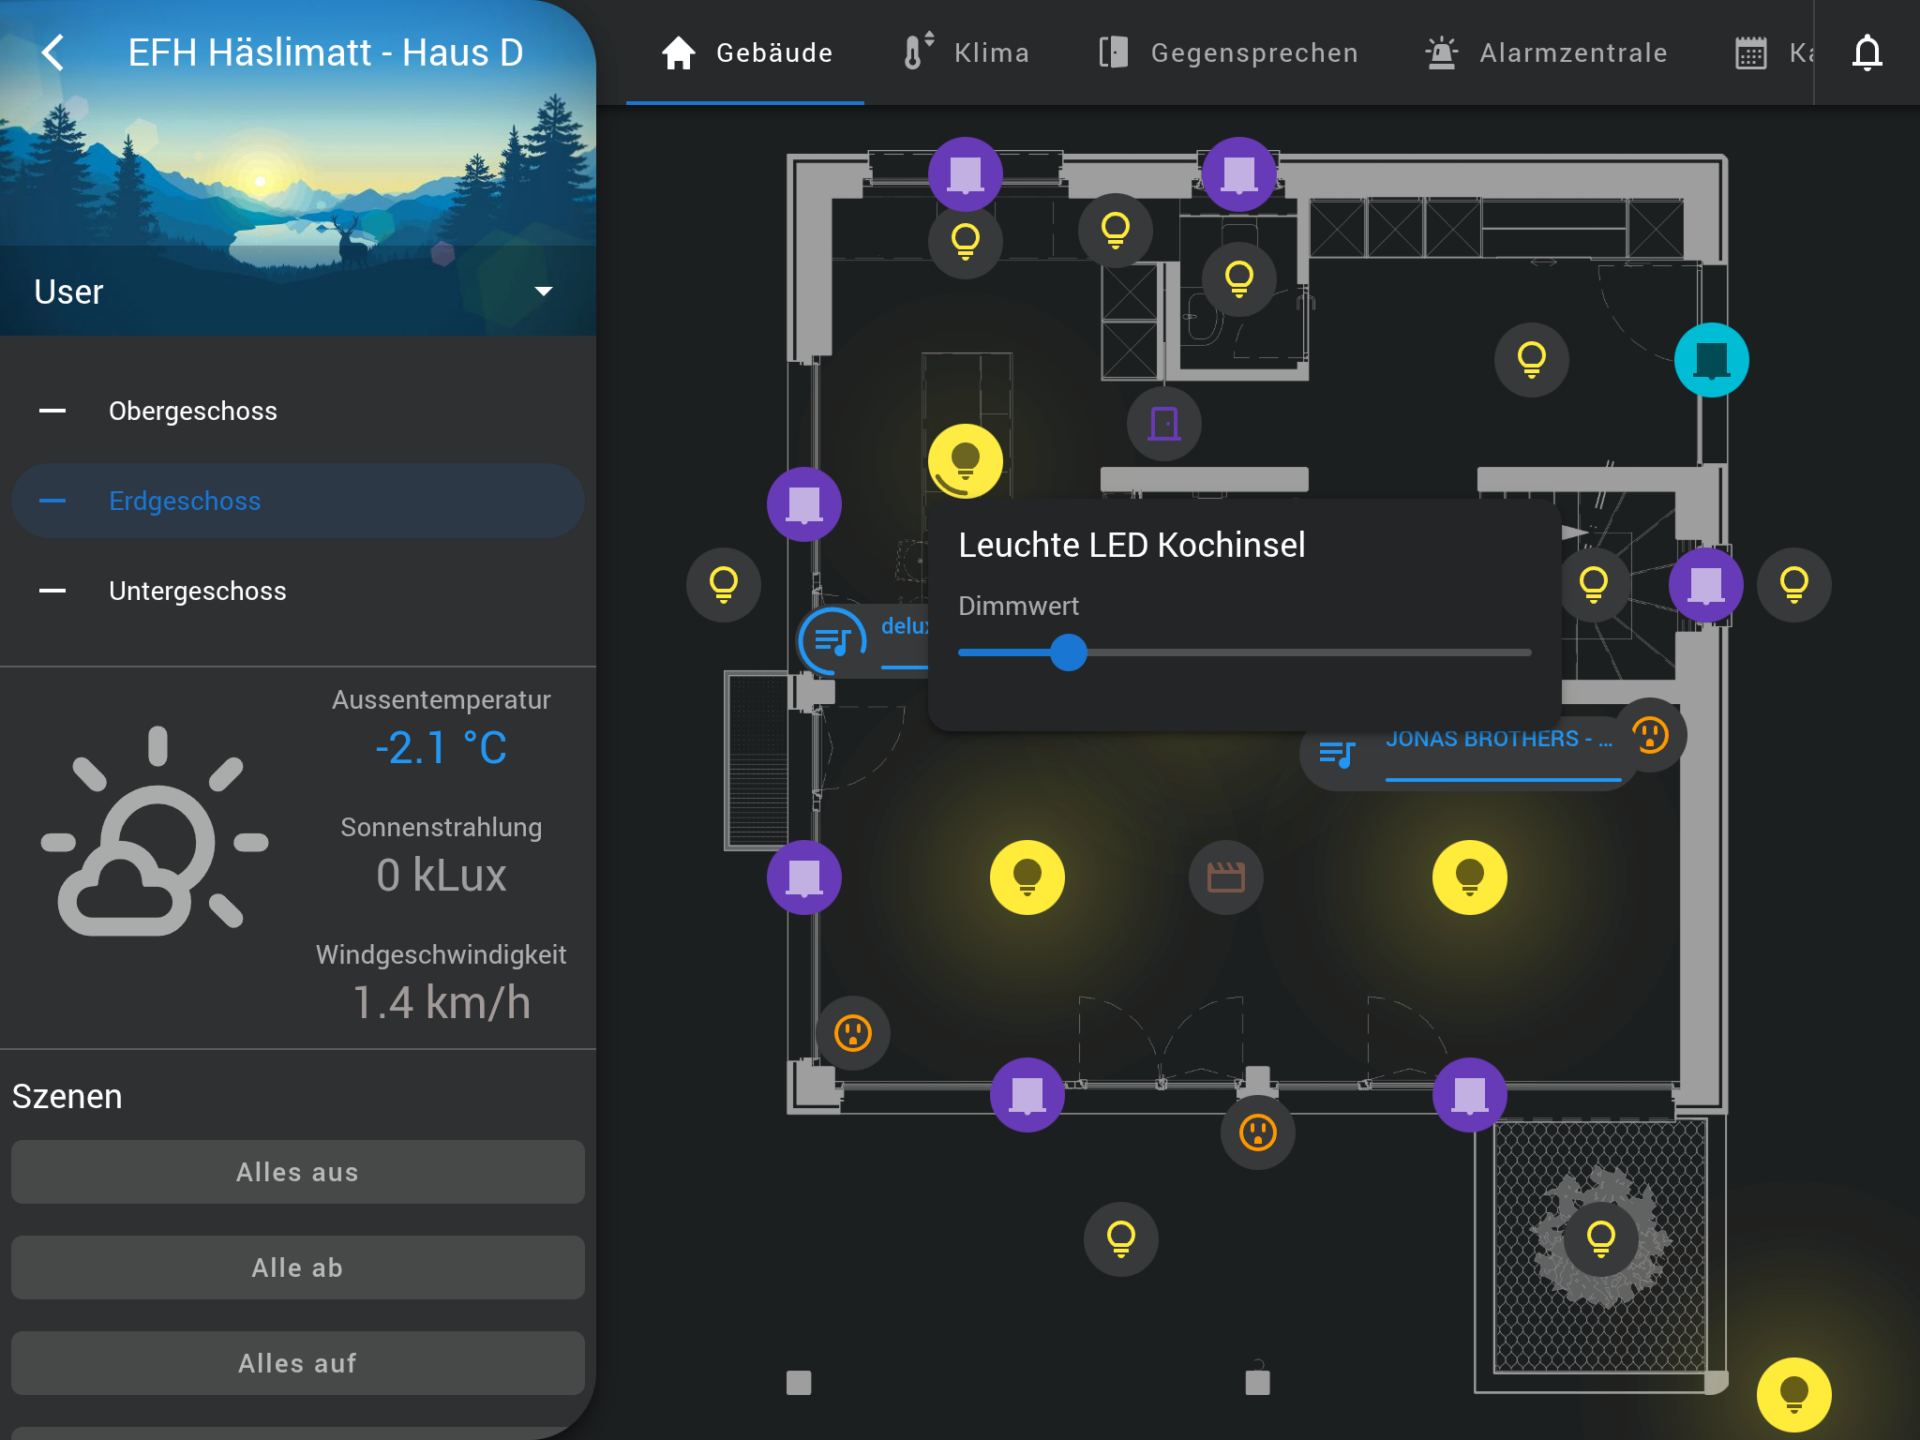Toggle the lit Kochinsel lamp icon
Viewport: 1920px width, 1440px height.
(965, 461)
